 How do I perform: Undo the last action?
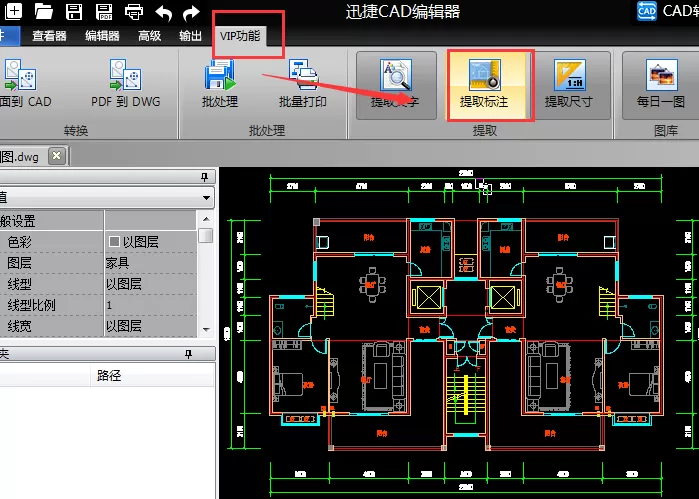[x=163, y=12]
